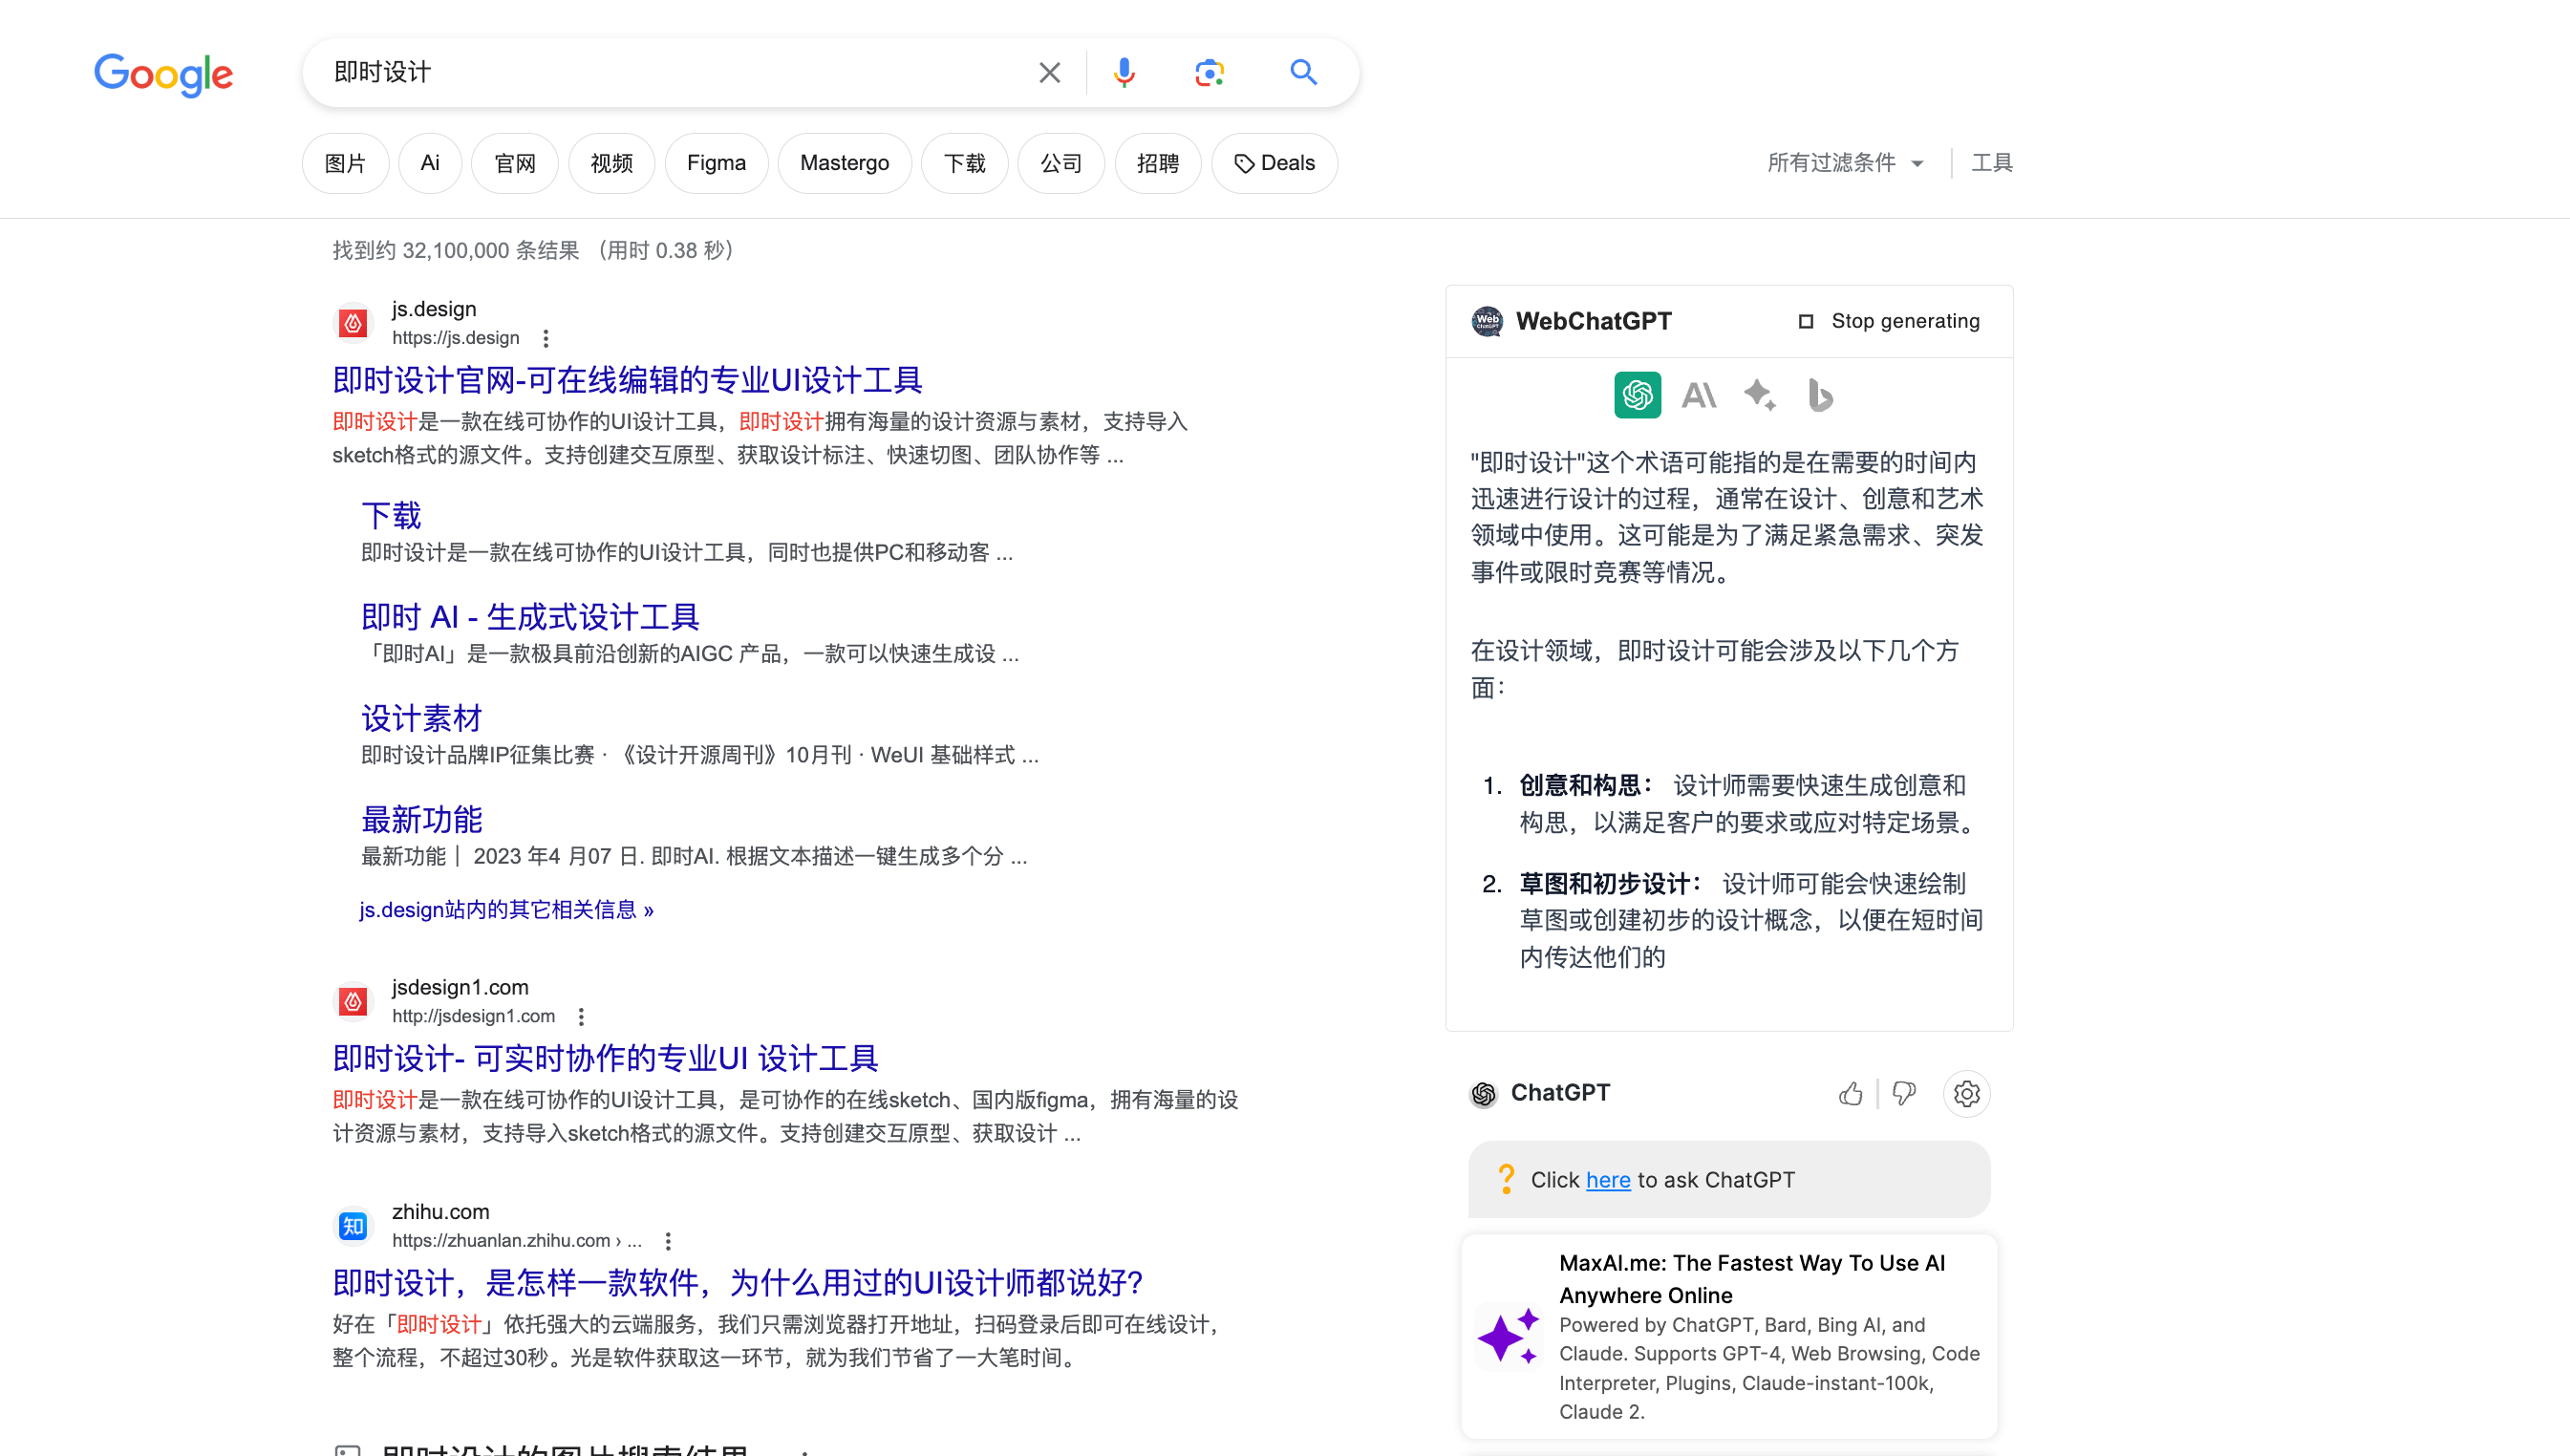Click the js.design site favicon

point(353,323)
